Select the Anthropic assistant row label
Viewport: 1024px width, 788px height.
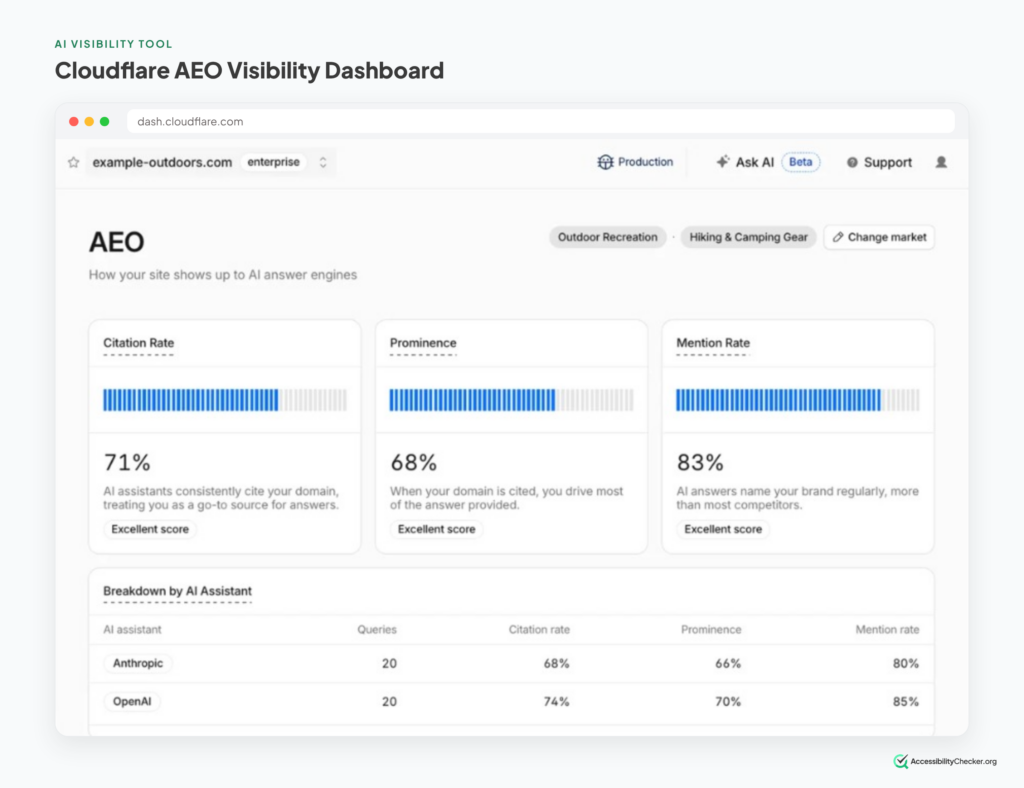[138, 663]
